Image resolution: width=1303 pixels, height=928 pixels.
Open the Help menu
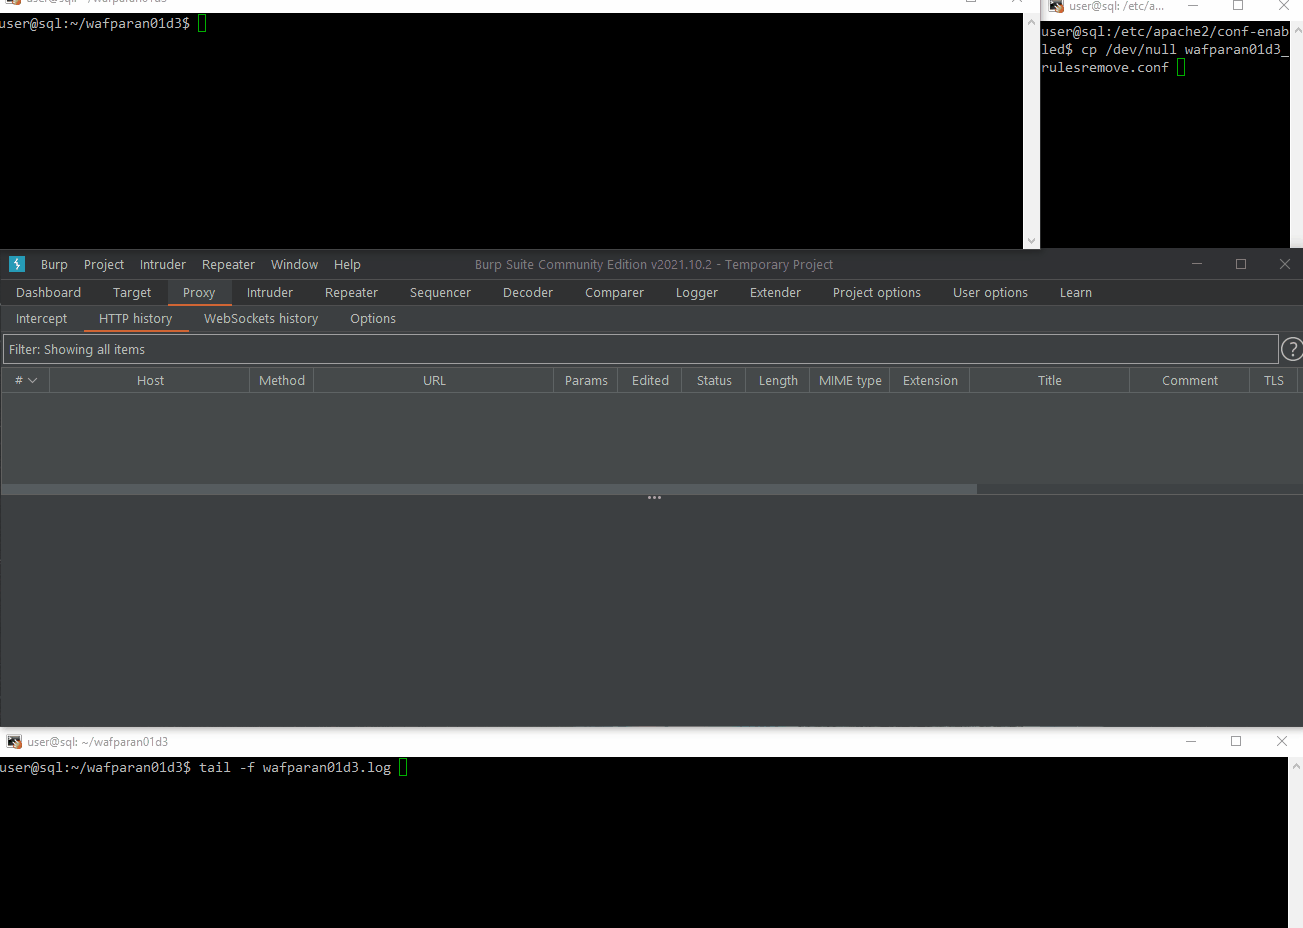347,265
